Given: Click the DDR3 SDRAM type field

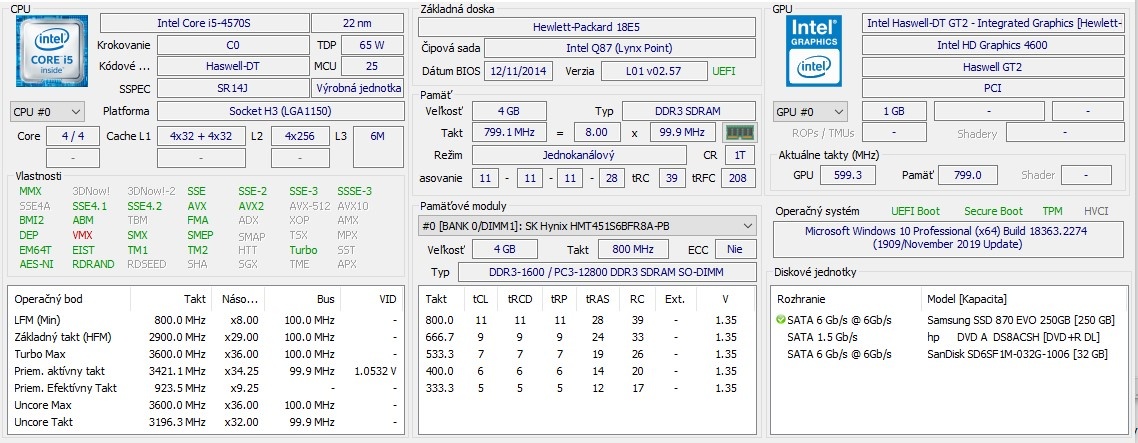Looking at the screenshot, I should click(x=689, y=111).
